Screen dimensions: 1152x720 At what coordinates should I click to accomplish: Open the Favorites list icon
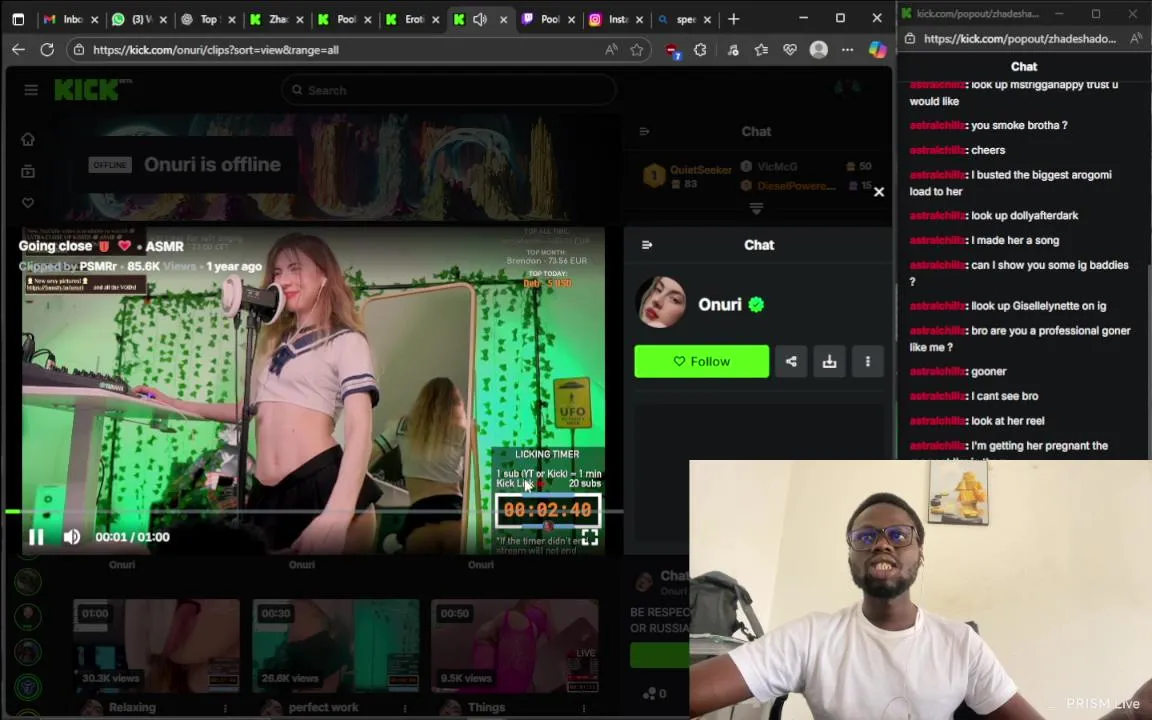(x=761, y=49)
